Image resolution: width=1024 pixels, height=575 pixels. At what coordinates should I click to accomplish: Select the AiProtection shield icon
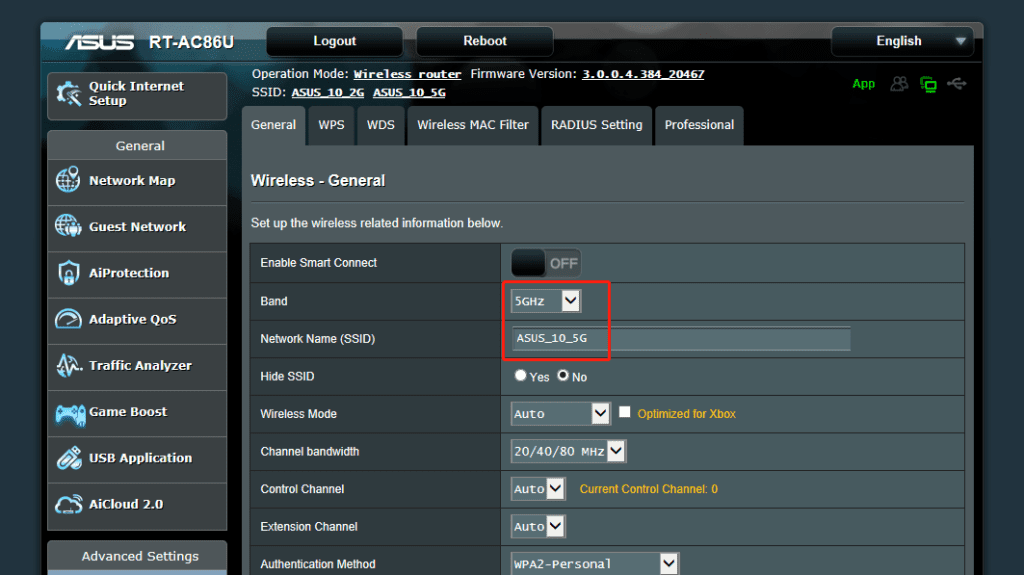[x=68, y=273]
